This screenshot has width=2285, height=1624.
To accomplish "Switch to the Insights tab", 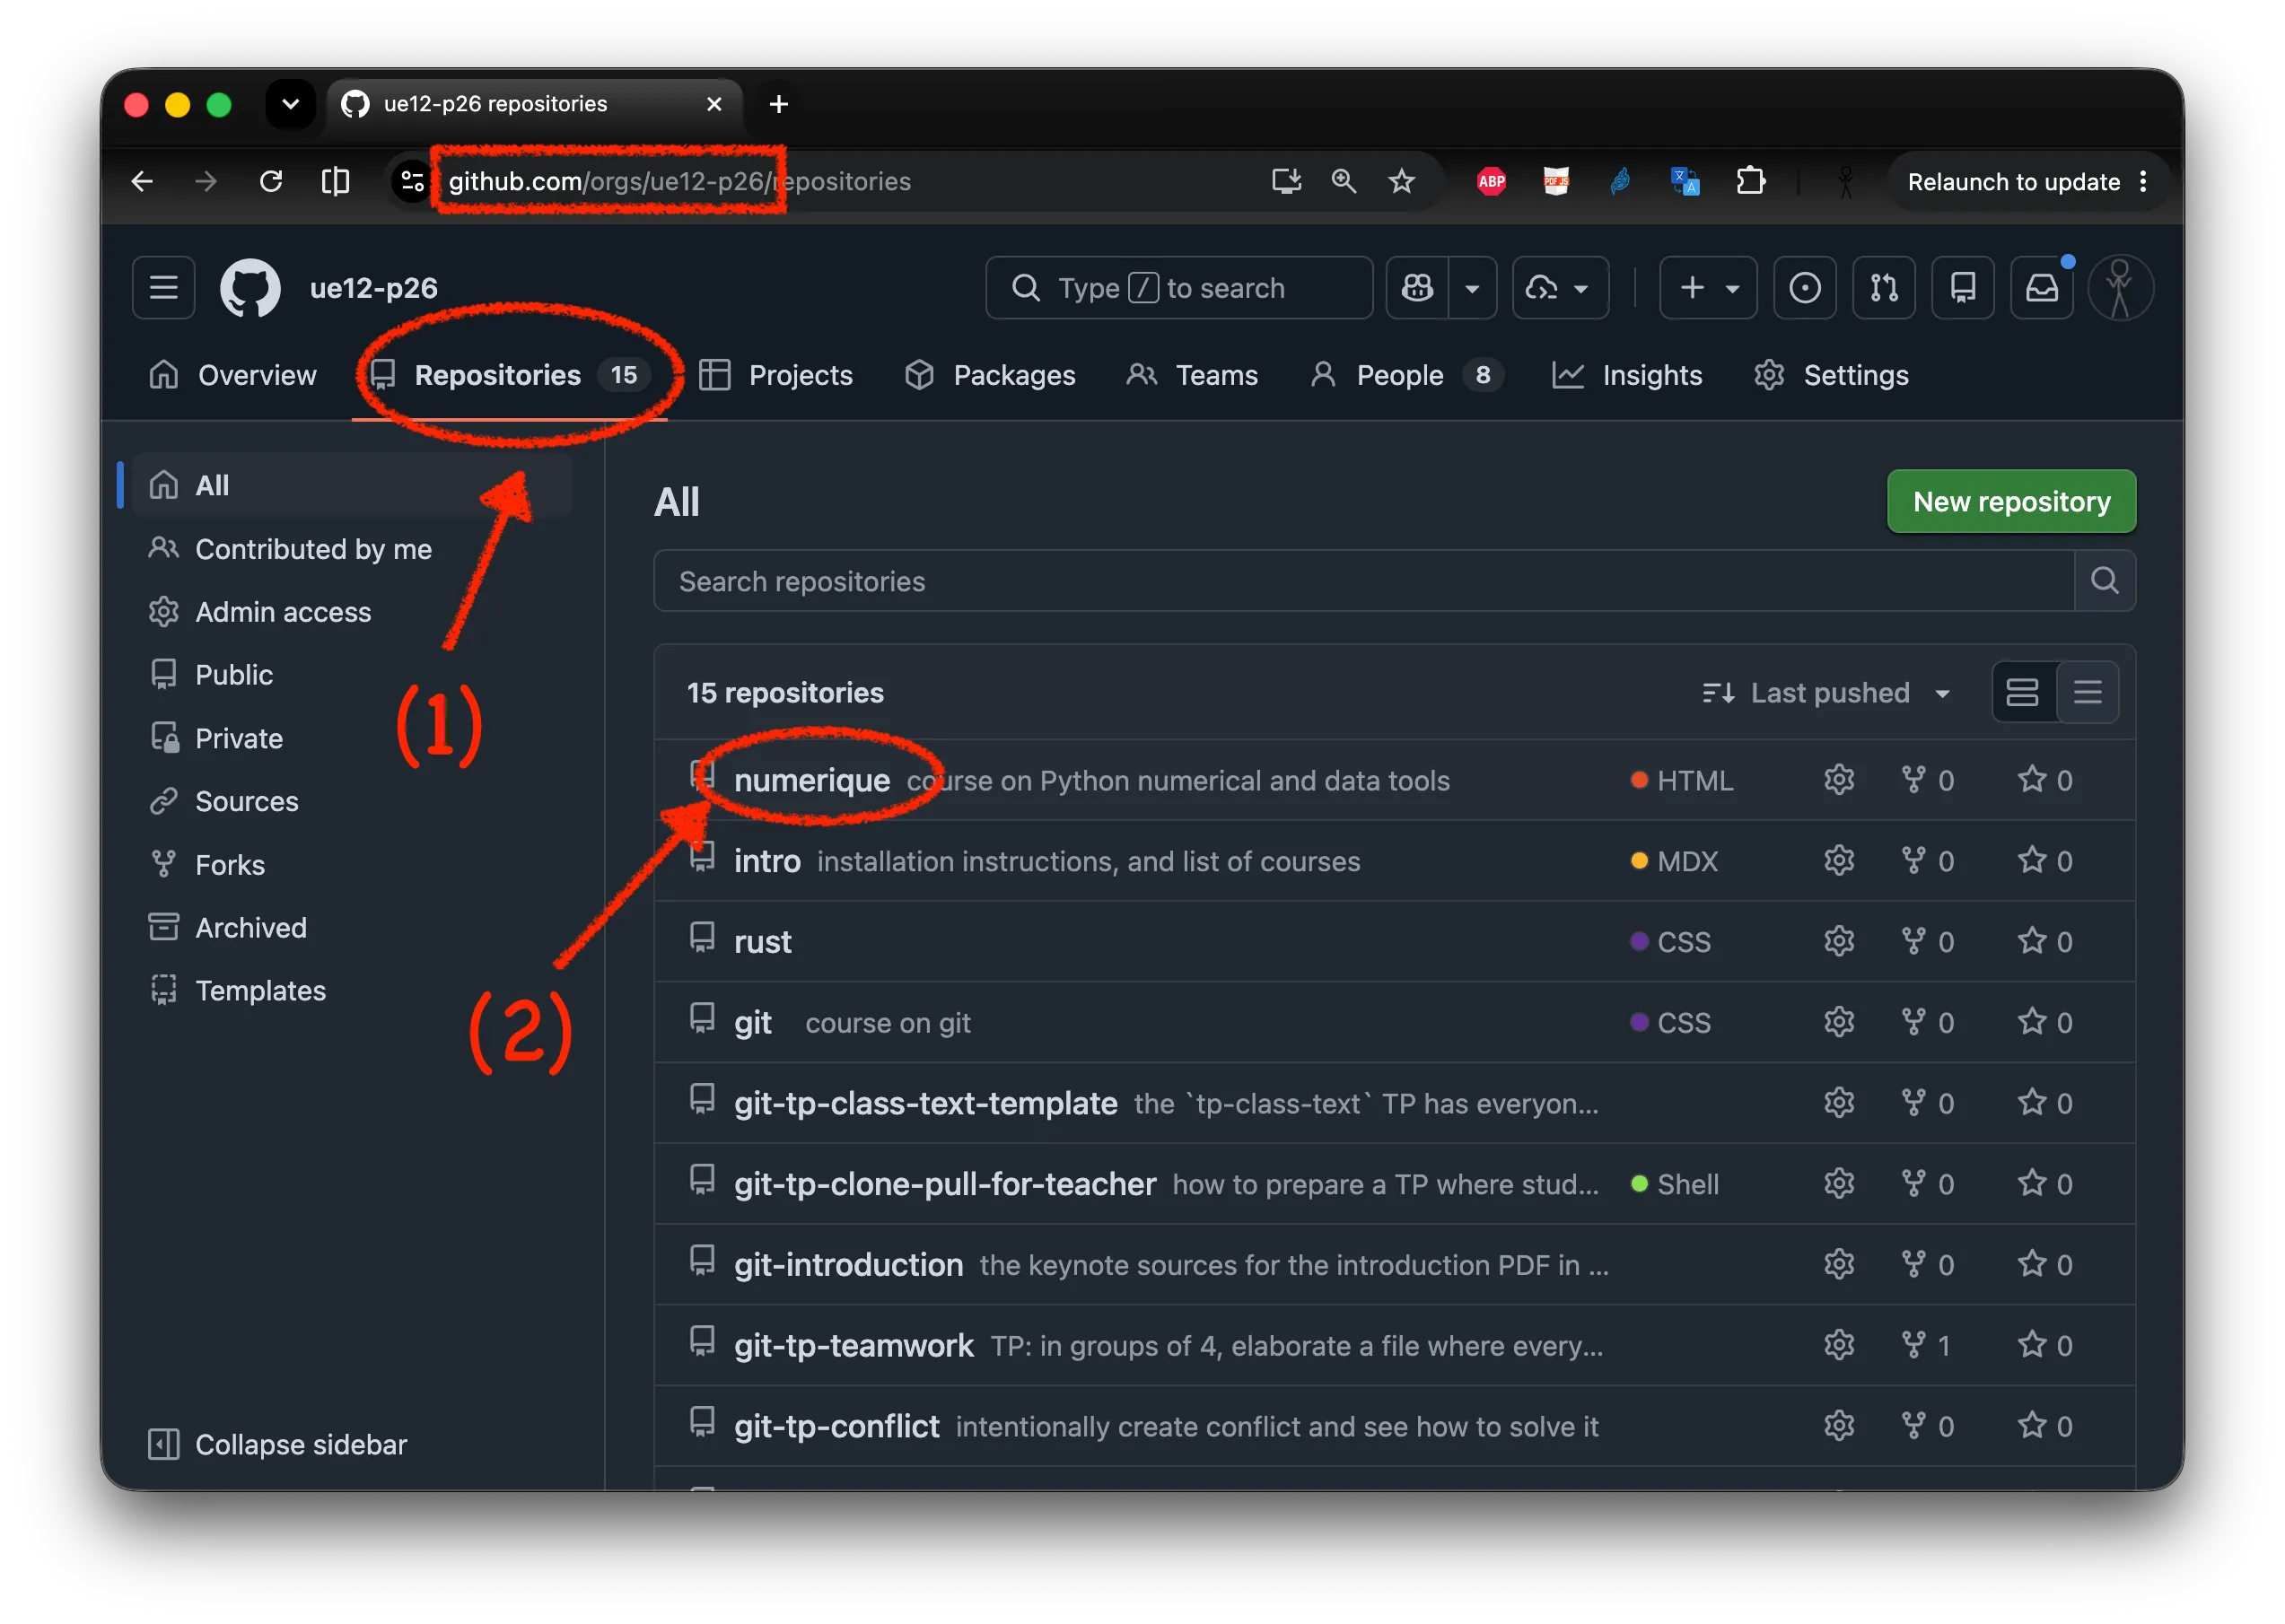I will pyautogui.click(x=1626, y=375).
